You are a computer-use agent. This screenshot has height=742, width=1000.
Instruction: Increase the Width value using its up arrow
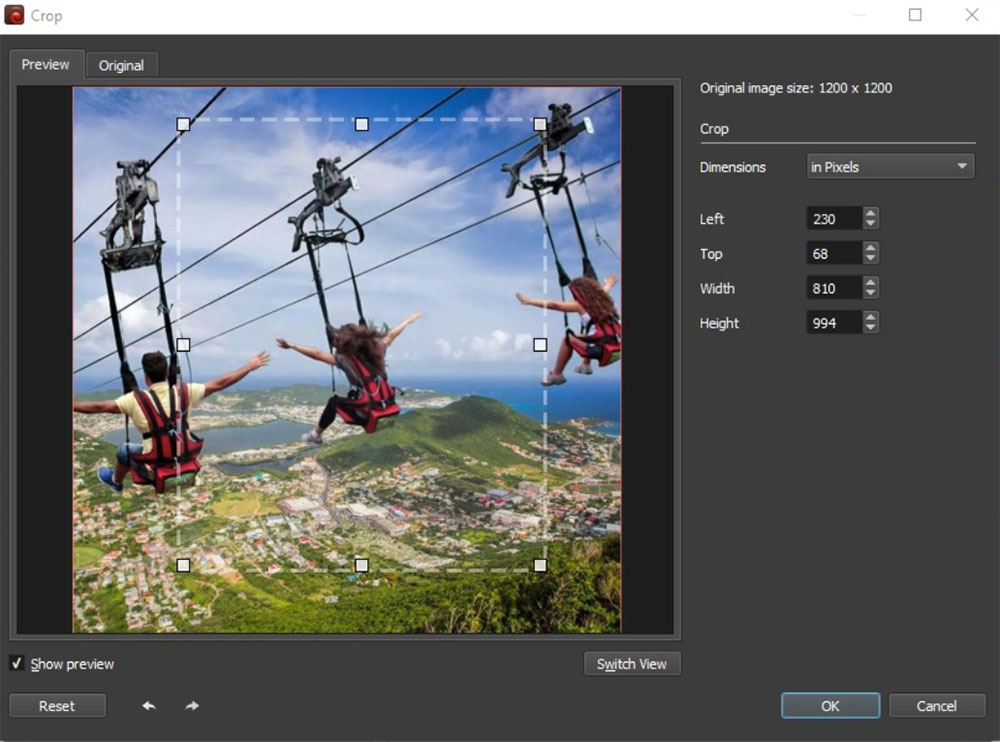870,282
